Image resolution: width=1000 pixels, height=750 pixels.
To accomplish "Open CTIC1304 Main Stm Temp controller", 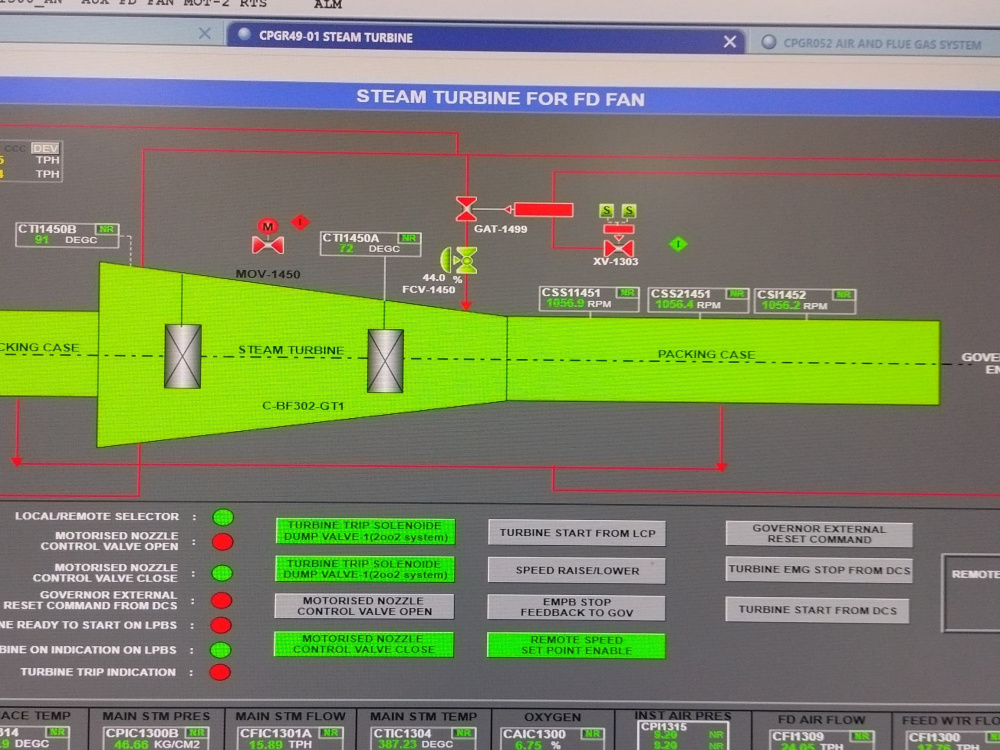I will (x=423, y=739).
